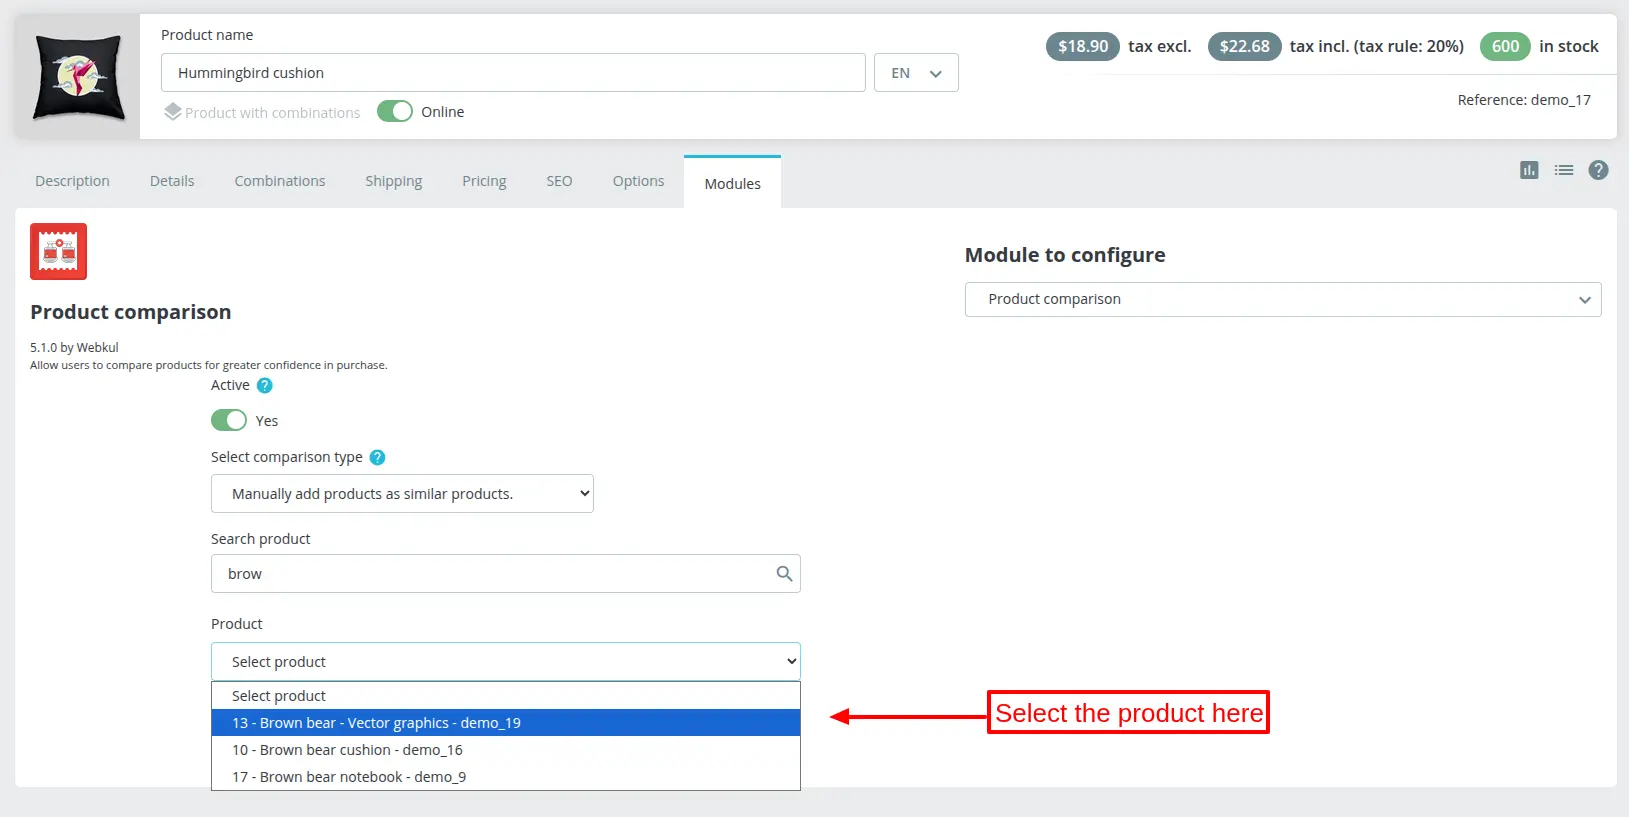Click the Module to configure heading
1629x817 pixels.
(x=1065, y=255)
